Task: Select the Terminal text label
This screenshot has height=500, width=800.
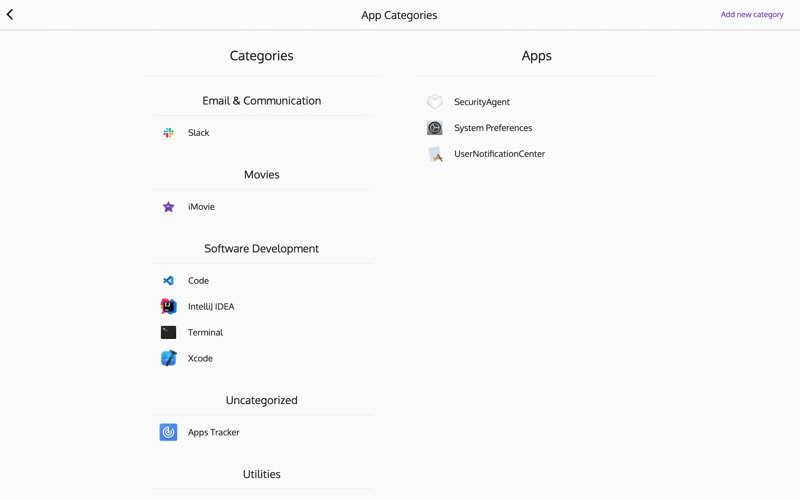Action: point(205,333)
